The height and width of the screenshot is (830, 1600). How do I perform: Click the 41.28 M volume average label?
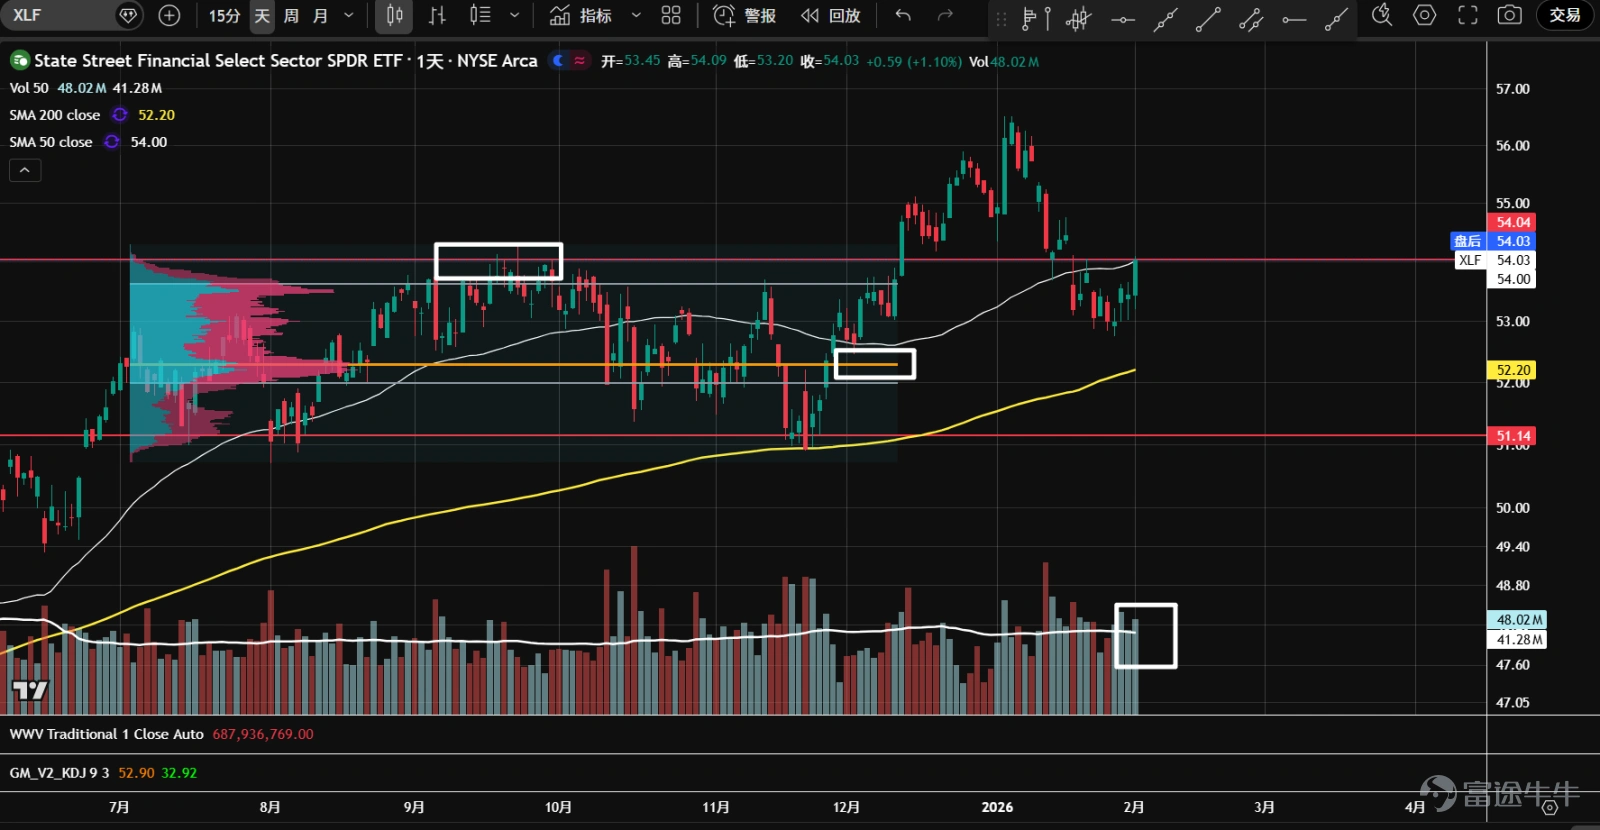point(1518,640)
